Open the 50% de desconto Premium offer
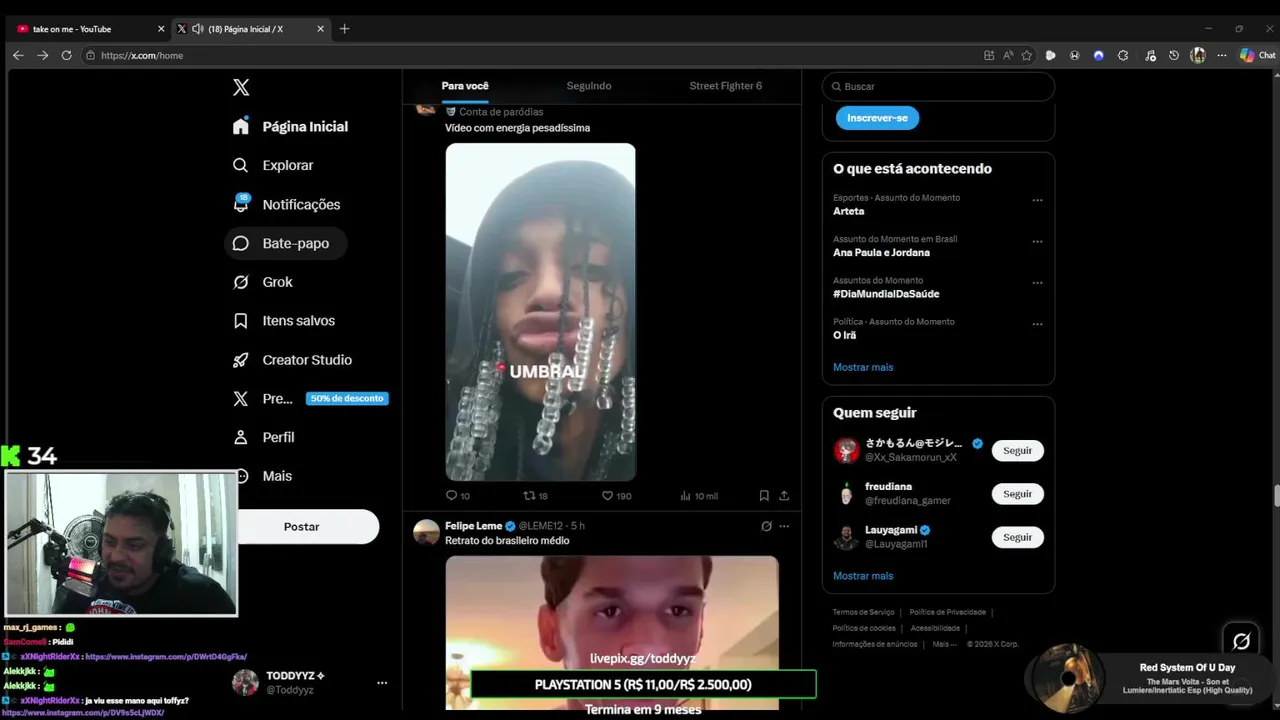This screenshot has width=1280, height=720. coord(347,398)
